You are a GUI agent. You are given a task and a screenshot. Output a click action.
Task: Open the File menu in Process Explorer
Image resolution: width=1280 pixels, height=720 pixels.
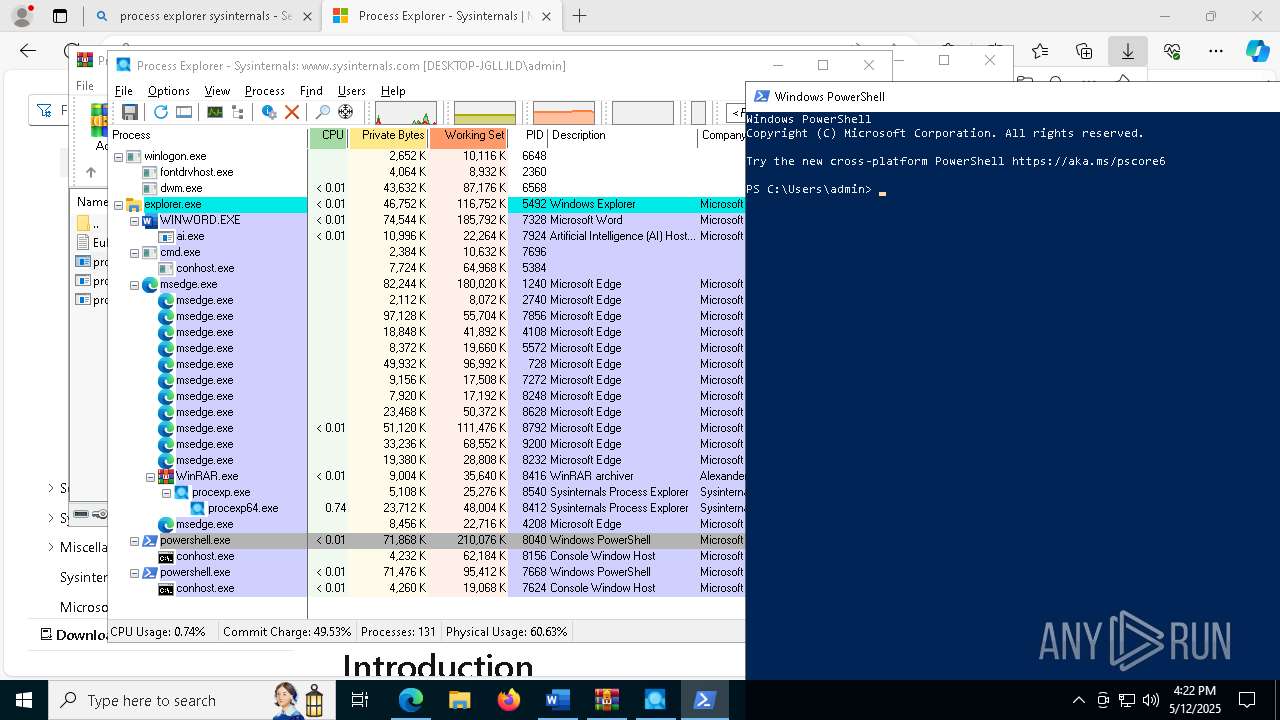(x=124, y=90)
